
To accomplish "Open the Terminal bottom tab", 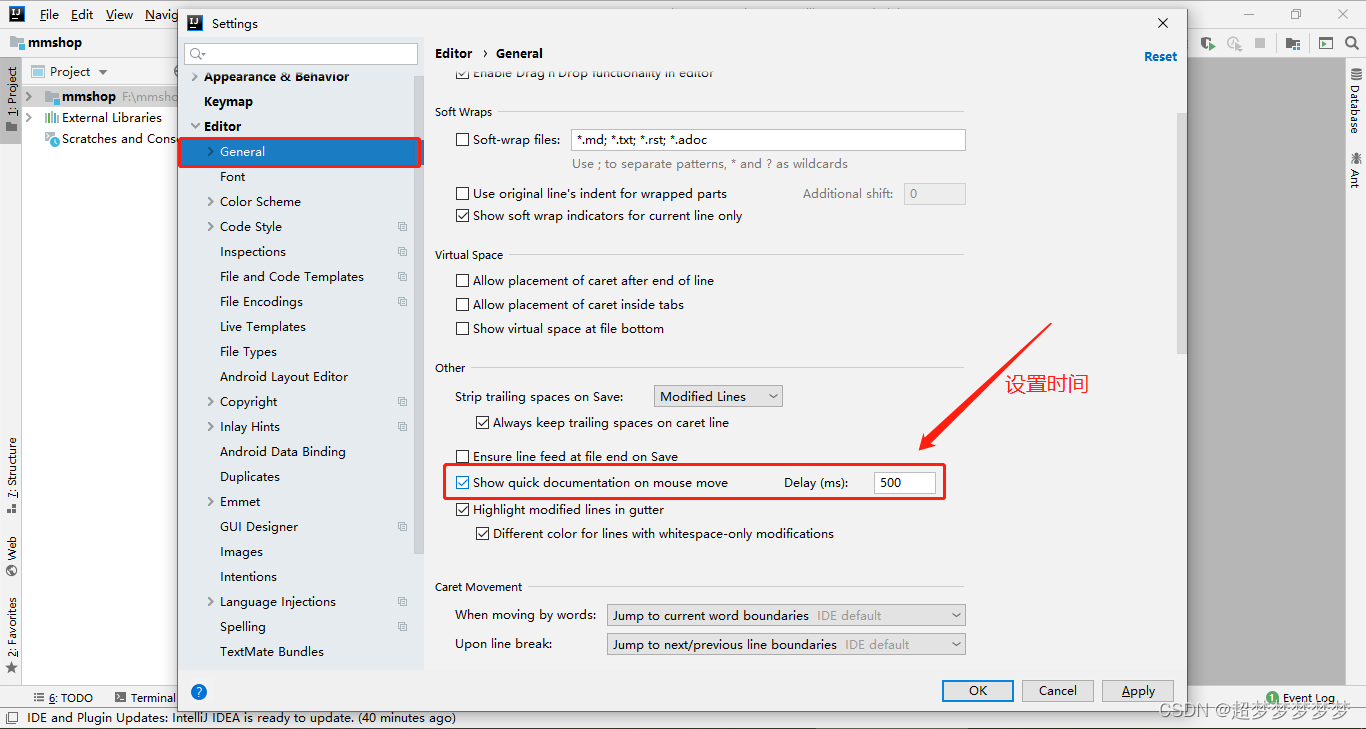I will (x=145, y=698).
